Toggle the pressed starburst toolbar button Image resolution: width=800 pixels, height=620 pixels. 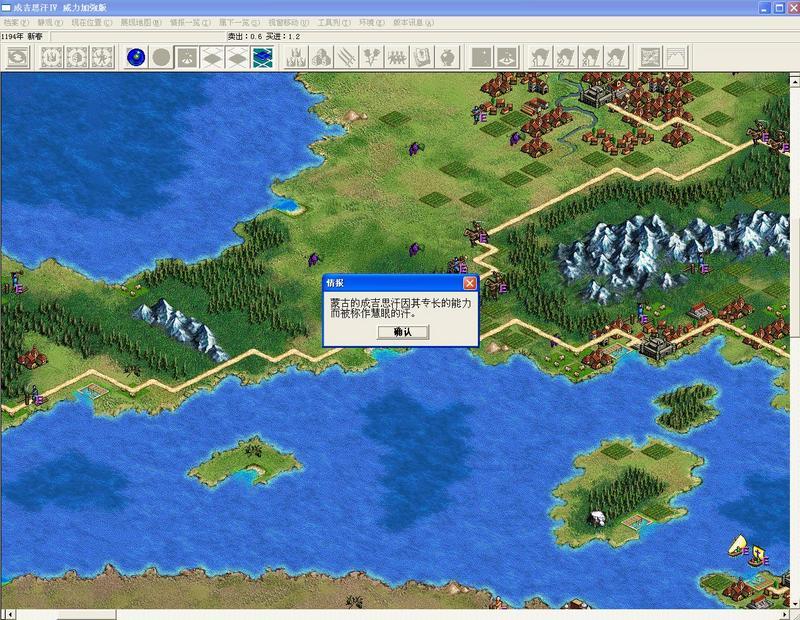186,57
